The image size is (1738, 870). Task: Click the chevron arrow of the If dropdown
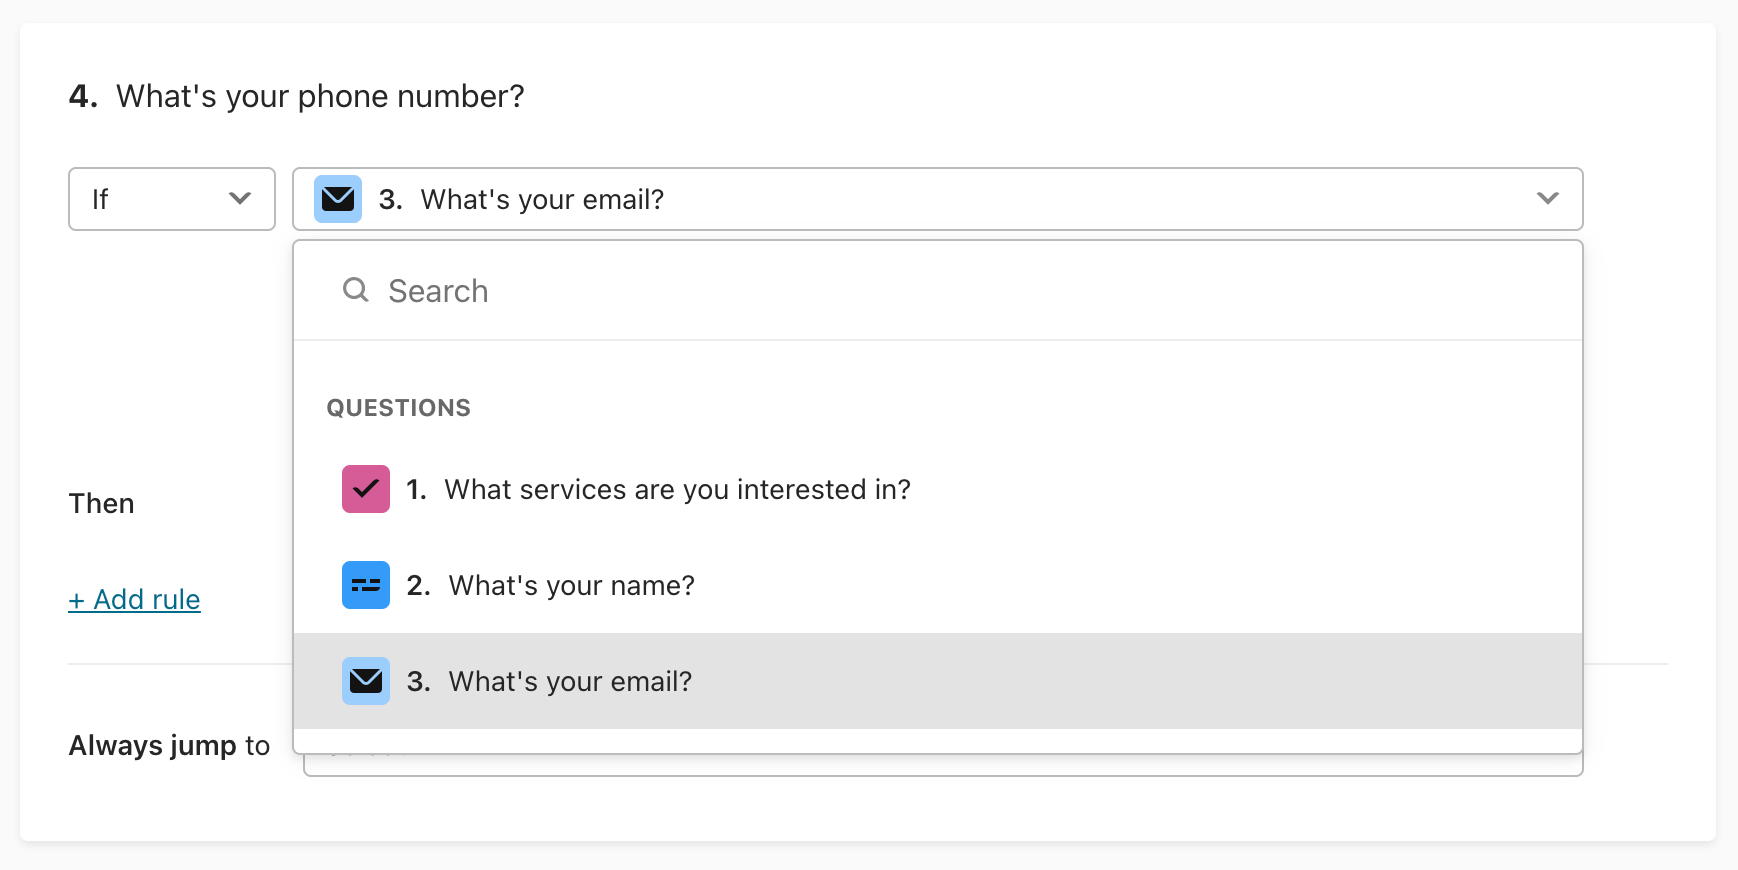(240, 199)
